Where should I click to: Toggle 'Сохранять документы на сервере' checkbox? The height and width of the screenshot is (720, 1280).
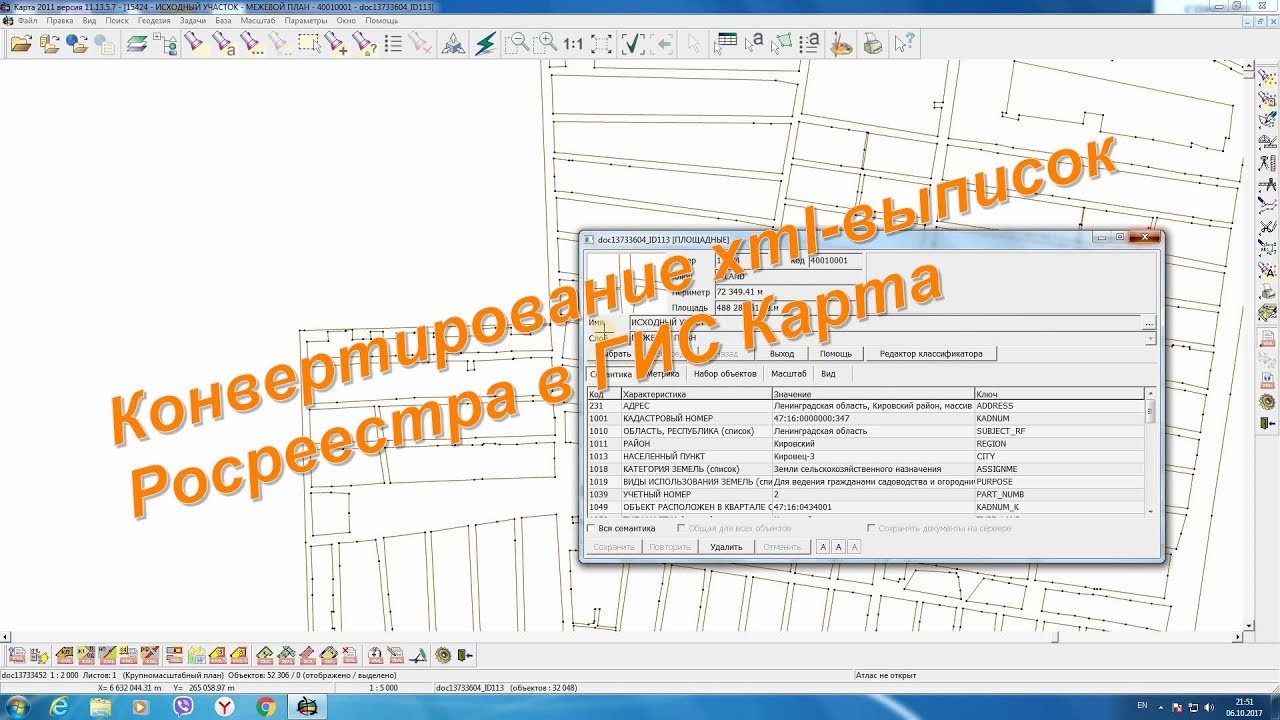click(871, 528)
